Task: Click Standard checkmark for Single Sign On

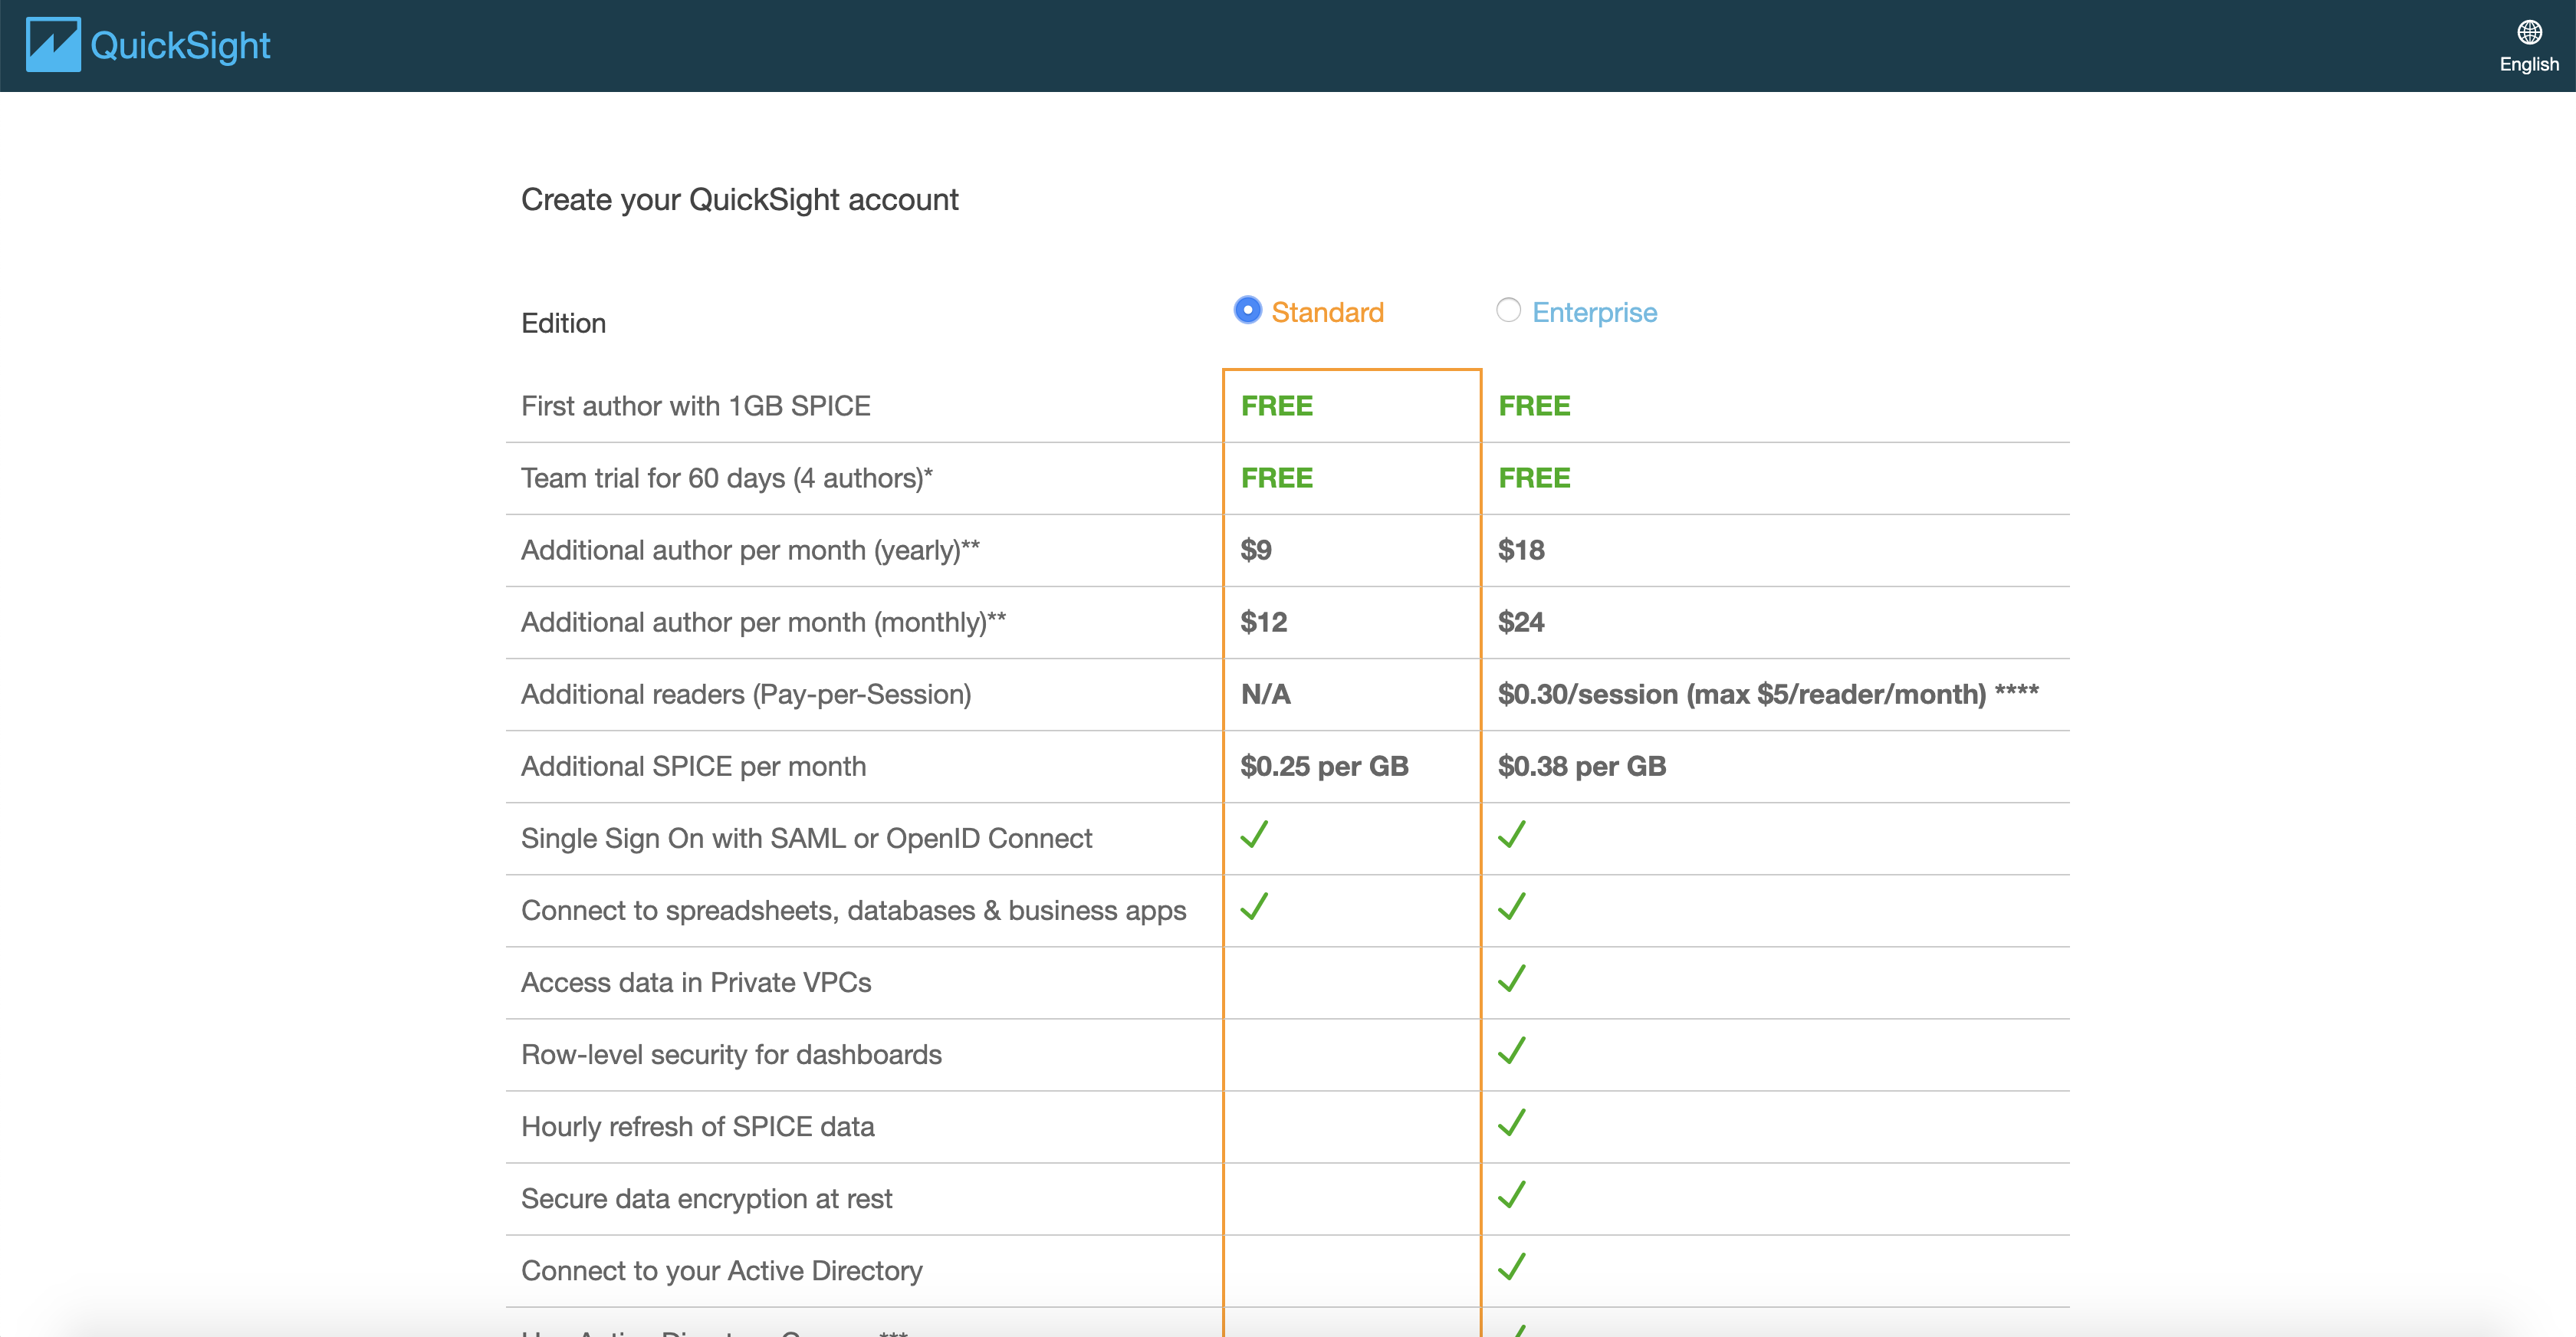Action: pos(1254,835)
